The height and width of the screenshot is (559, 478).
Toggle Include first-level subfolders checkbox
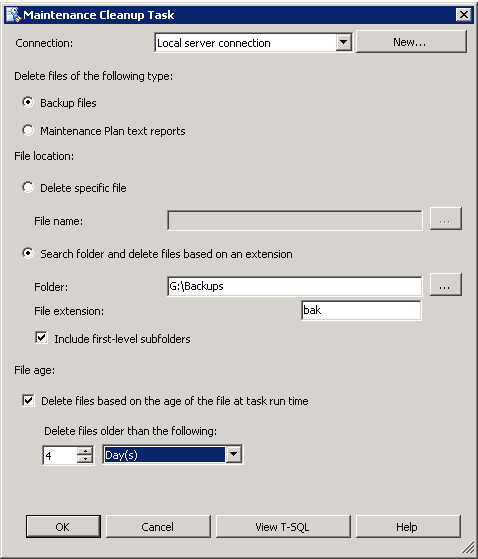(x=41, y=338)
